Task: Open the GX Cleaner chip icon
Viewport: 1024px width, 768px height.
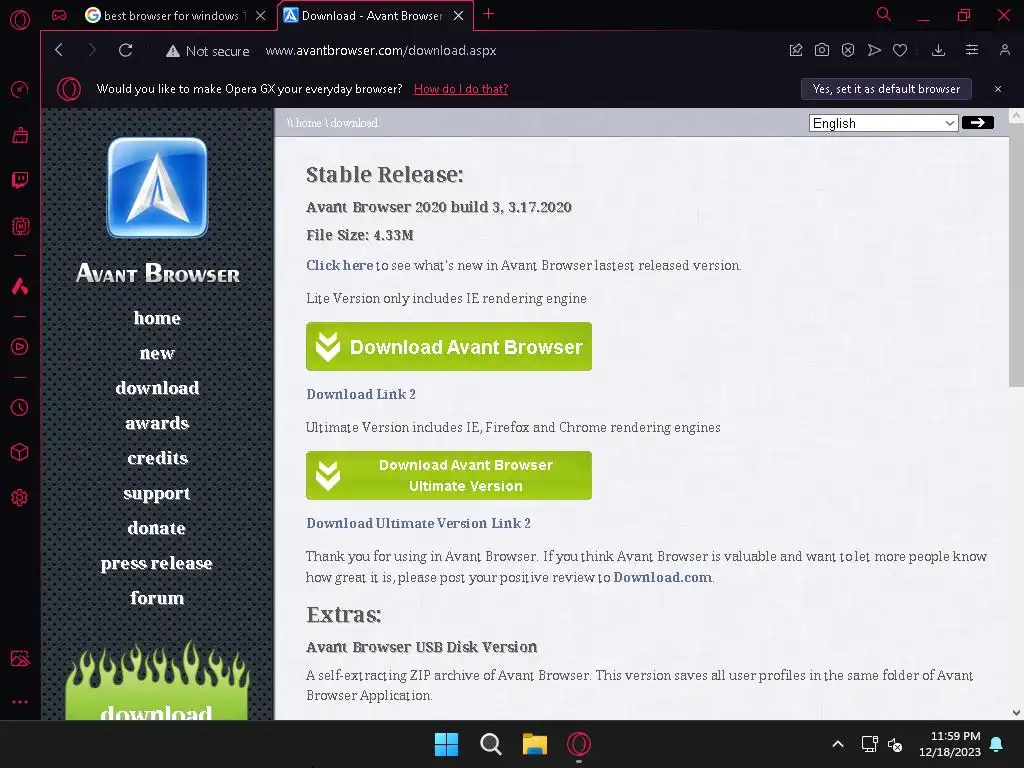Action: (20, 226)
